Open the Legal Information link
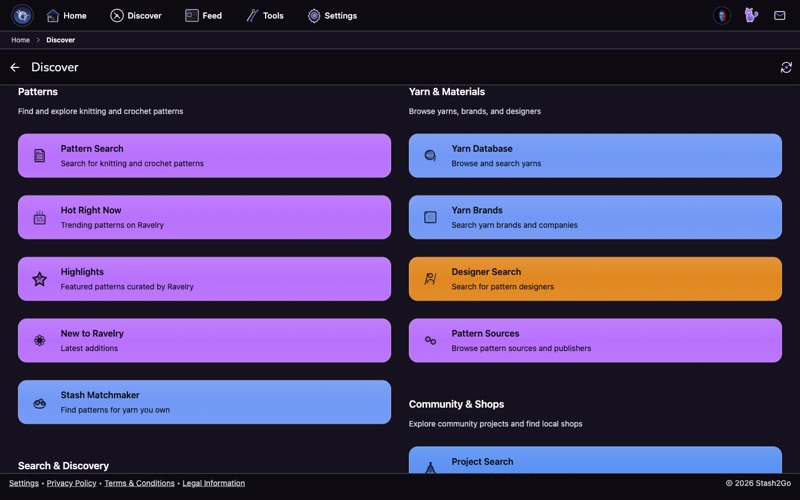Viewport: 800px width, 500px height. 214,483
